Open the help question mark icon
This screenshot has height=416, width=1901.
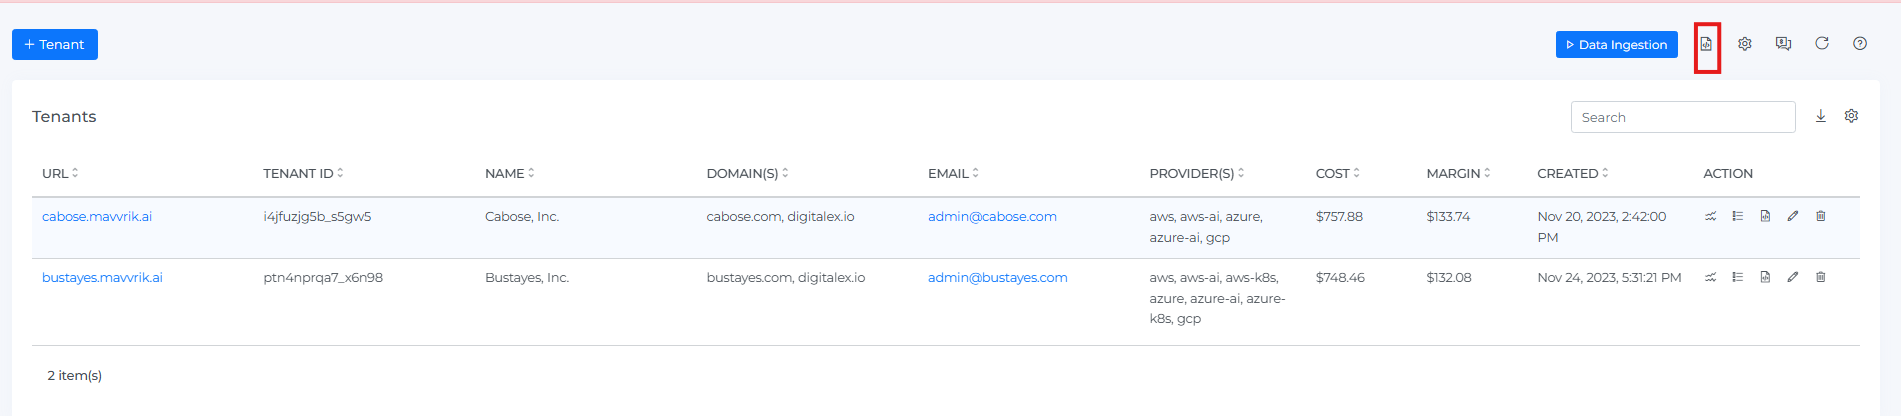pos(1860,44)
